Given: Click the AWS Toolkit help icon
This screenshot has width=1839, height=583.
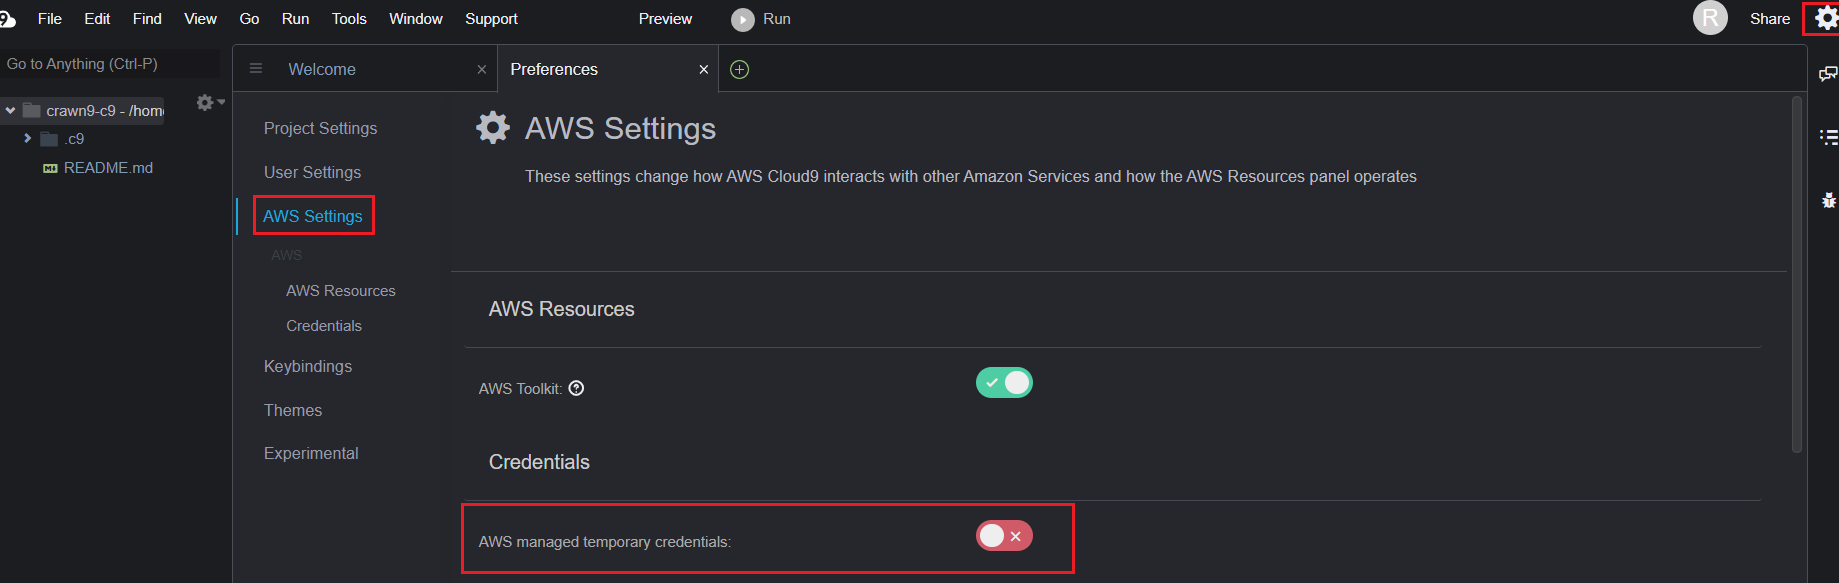Looking at the screenshot, I should 576,388.
